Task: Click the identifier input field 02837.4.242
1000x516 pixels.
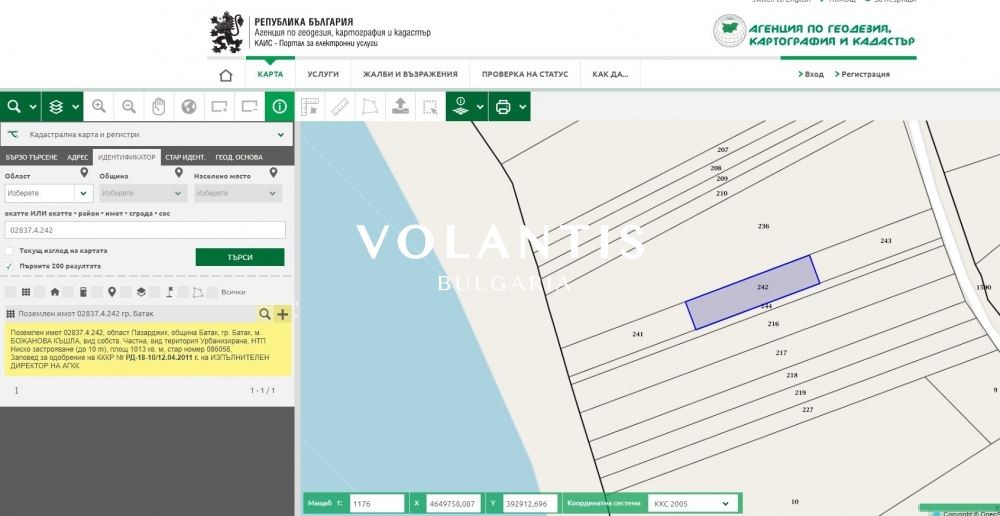Action: (145, 230)
